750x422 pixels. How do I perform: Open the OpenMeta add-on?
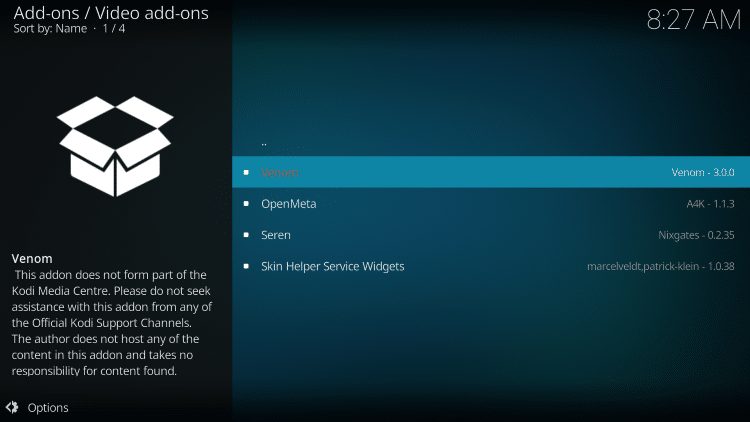point(491,203)
